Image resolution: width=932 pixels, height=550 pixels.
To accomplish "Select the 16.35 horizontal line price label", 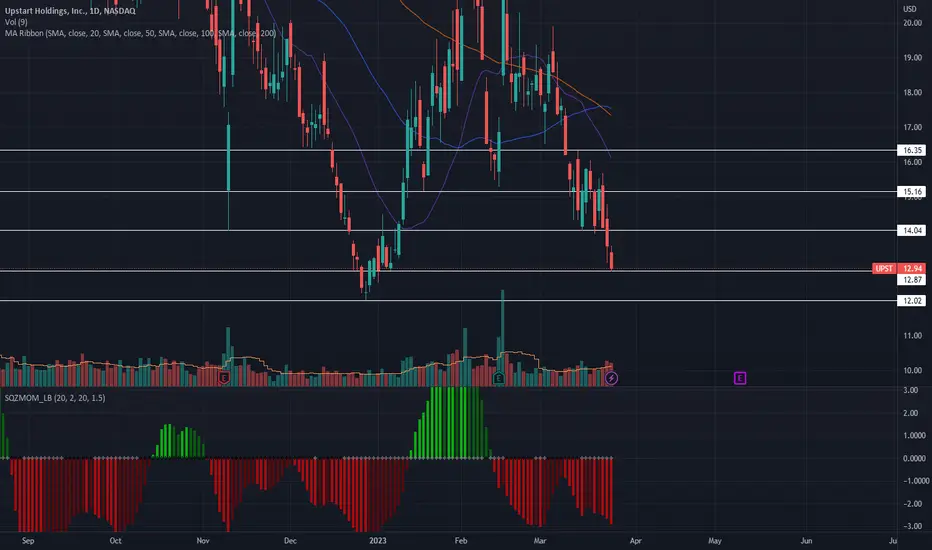I will tap(912, 150).
